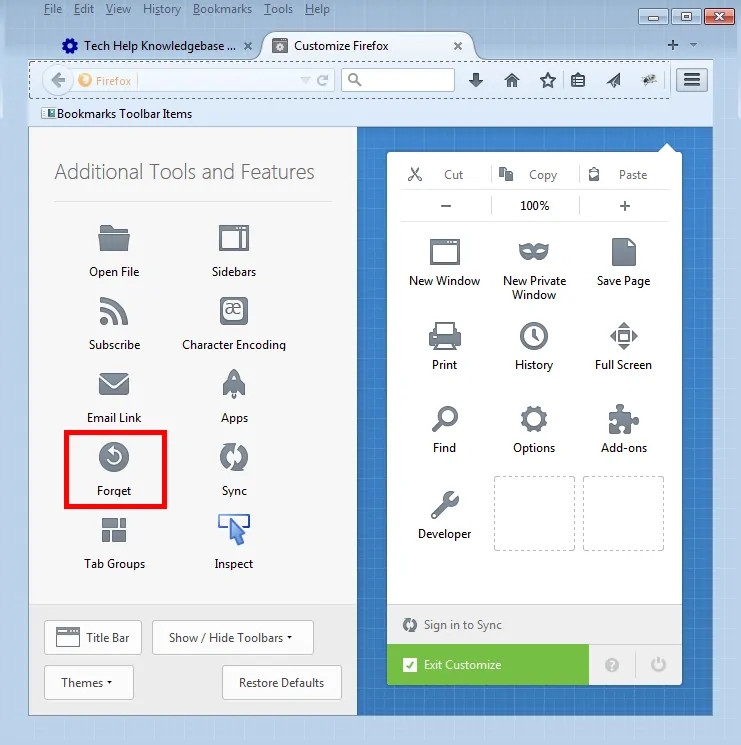
Task: Select the Inspect cursor icon
Action: pos(234,529)
